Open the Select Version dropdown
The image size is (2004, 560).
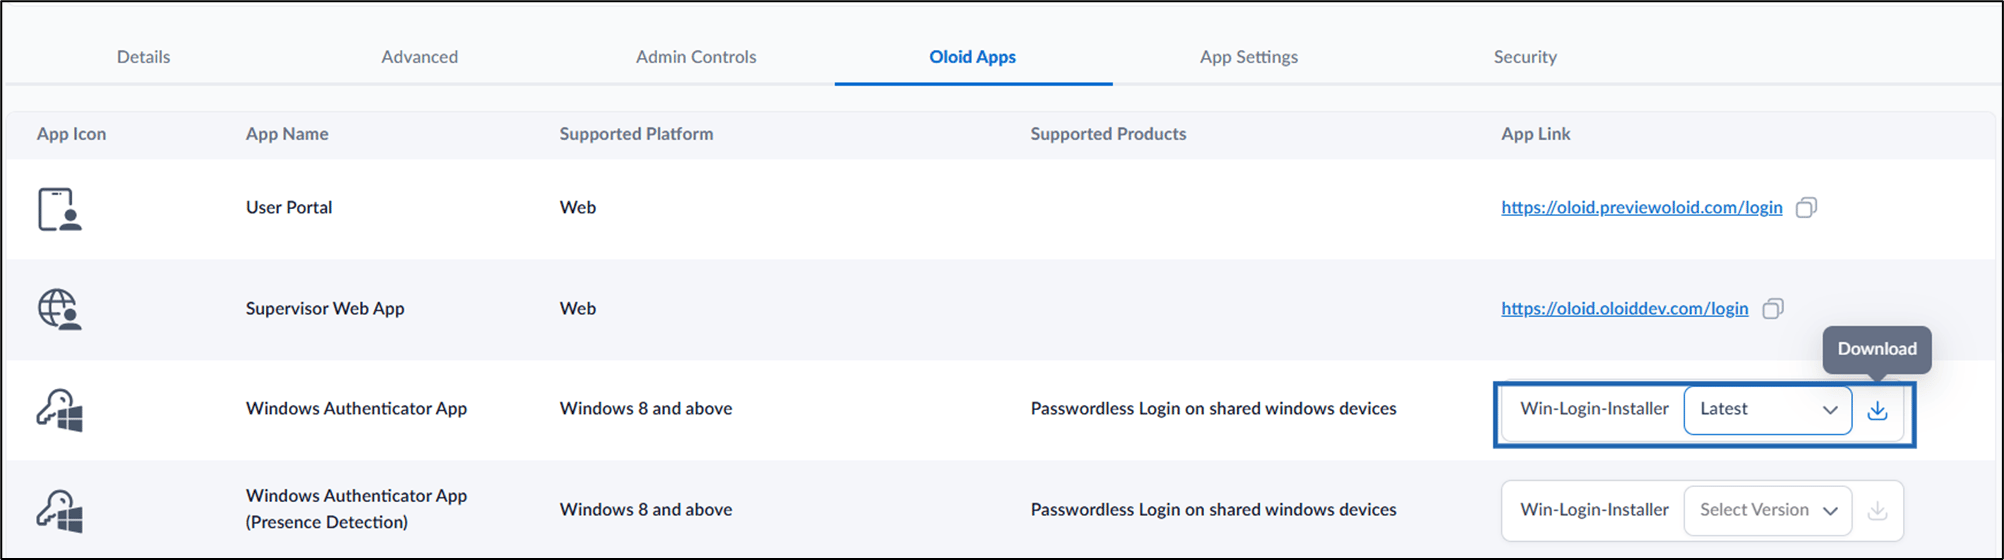pos(1768,511)
